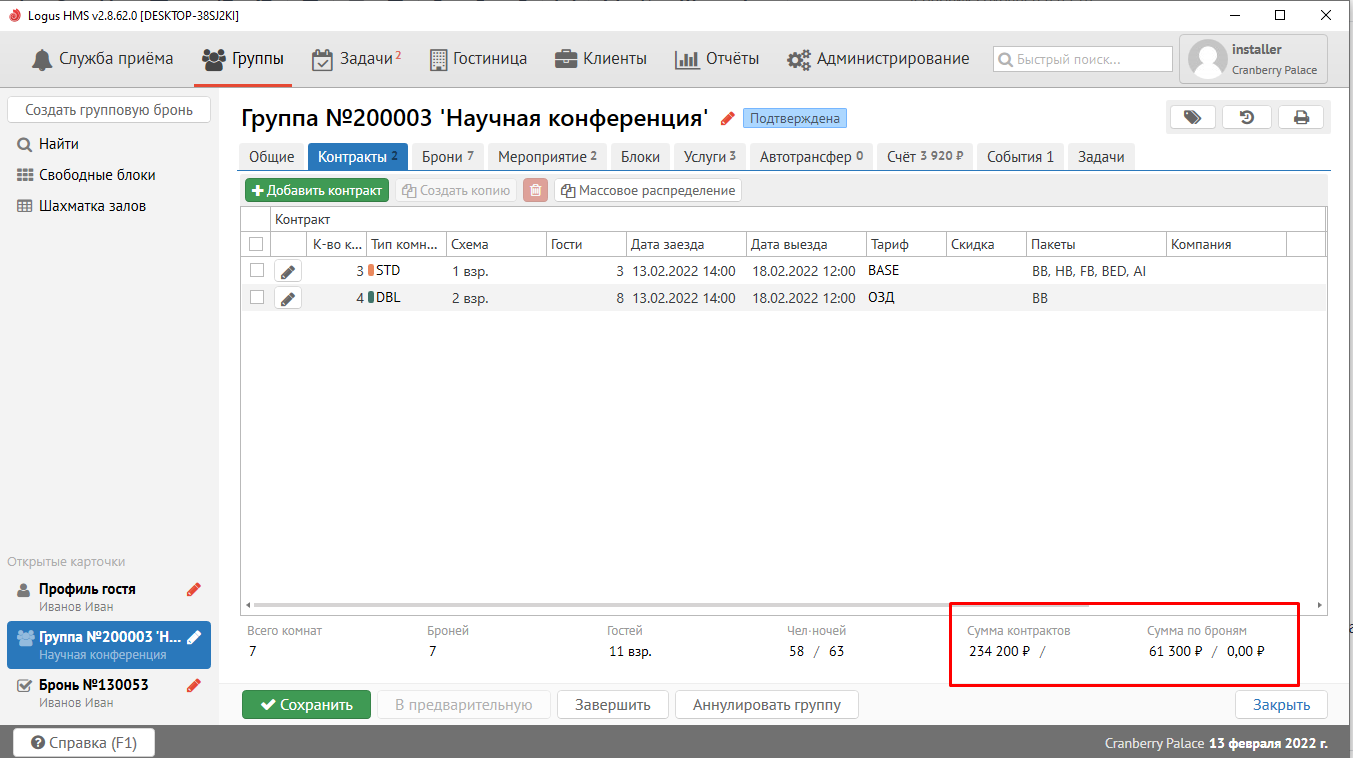Toggle the select-all header checkbox
The image size is (1353, 758).
coord(256,244)
